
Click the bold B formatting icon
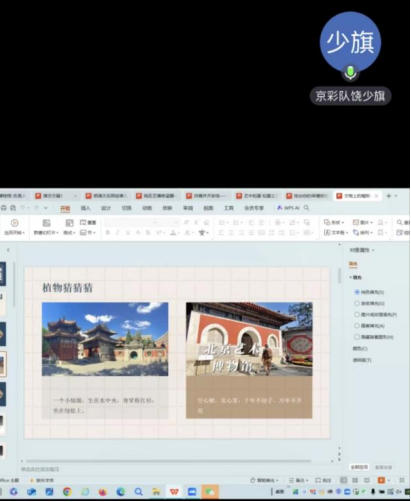[x=108, y=233]
